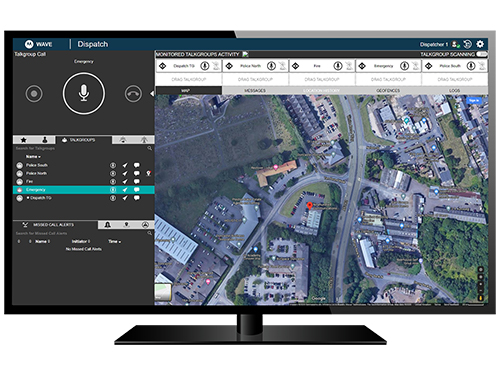This screenshot has width=500, height=375.
Task: Click the map pin icon on Police North row
Action: pyautogui.click(x=149, y=173)
